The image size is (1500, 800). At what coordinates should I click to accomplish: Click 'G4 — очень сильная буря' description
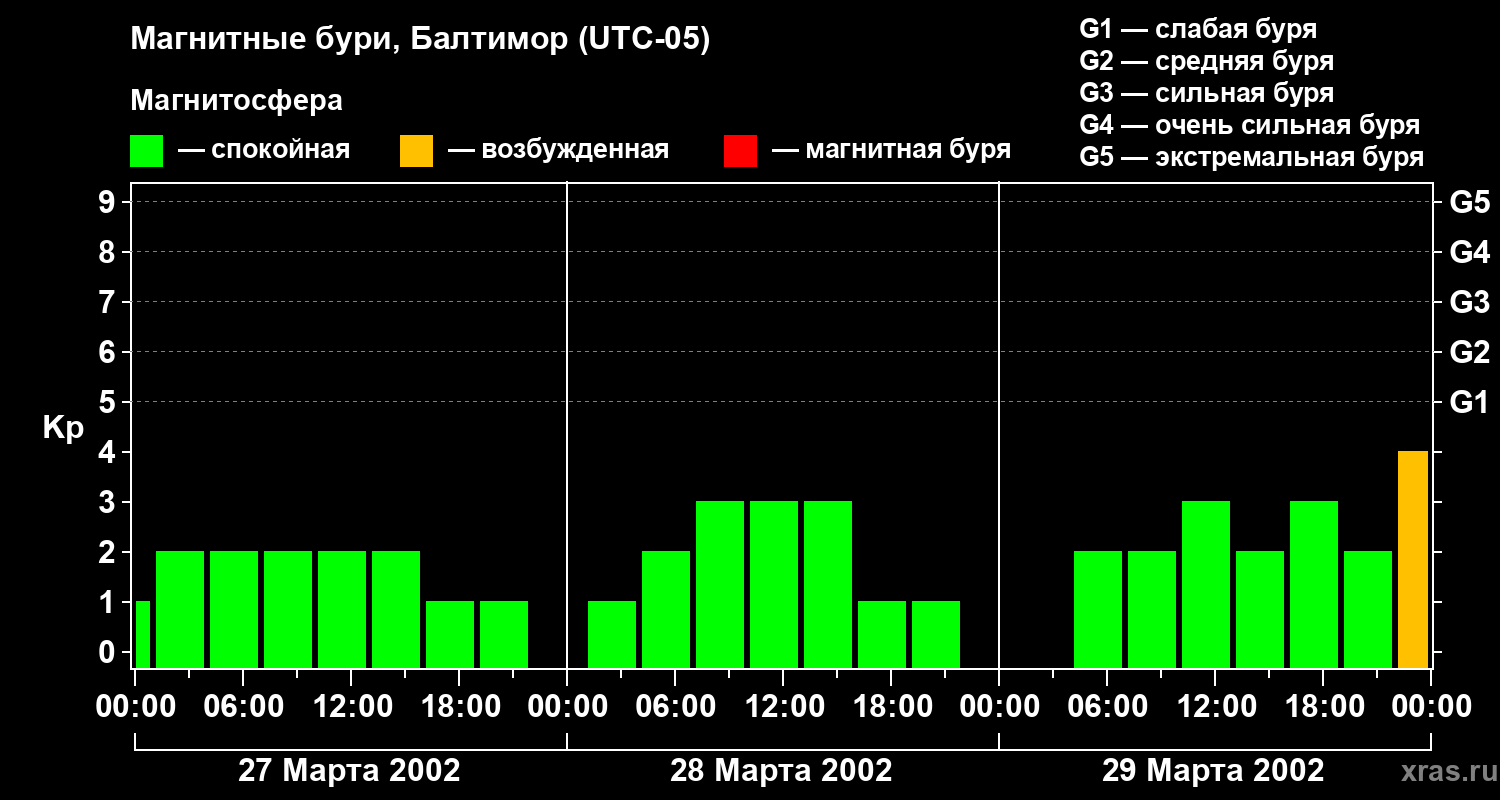click(x=1250, y=125)
